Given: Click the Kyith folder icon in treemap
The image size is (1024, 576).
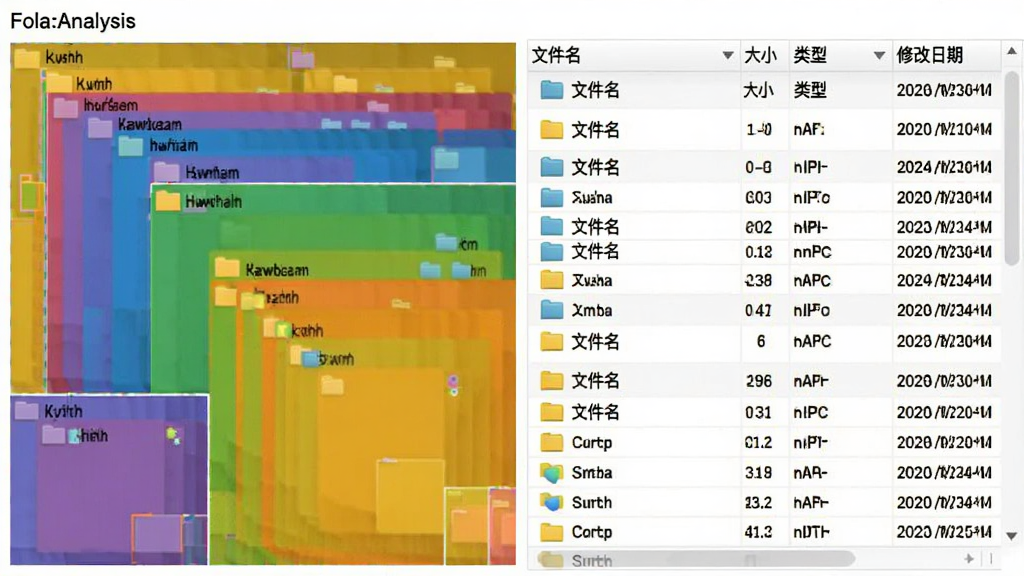Looking at the screenshot, I should click(27, 411).
